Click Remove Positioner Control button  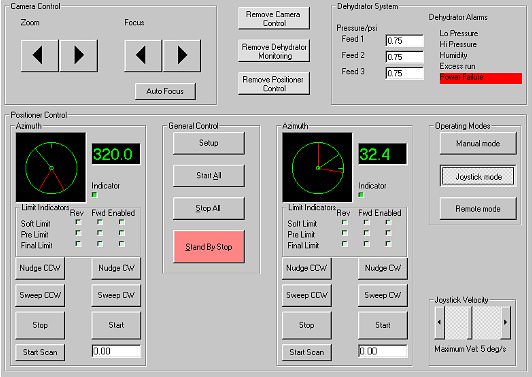(x=274, y=83)
